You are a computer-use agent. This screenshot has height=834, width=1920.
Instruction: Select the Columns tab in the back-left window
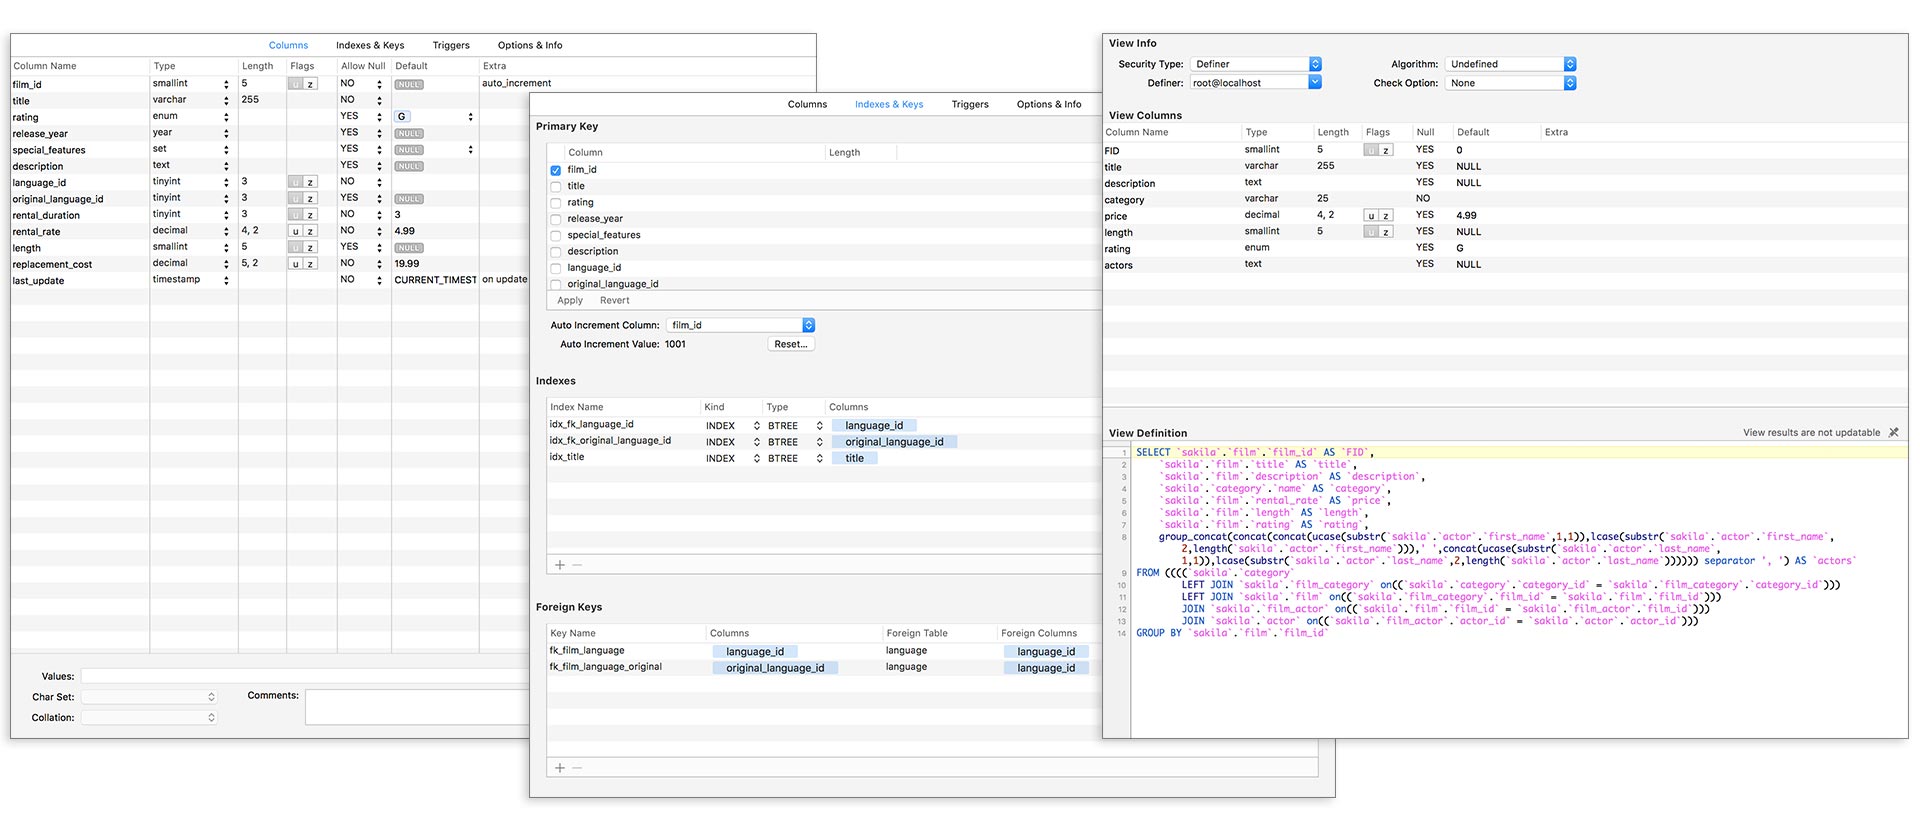point(288,45)
